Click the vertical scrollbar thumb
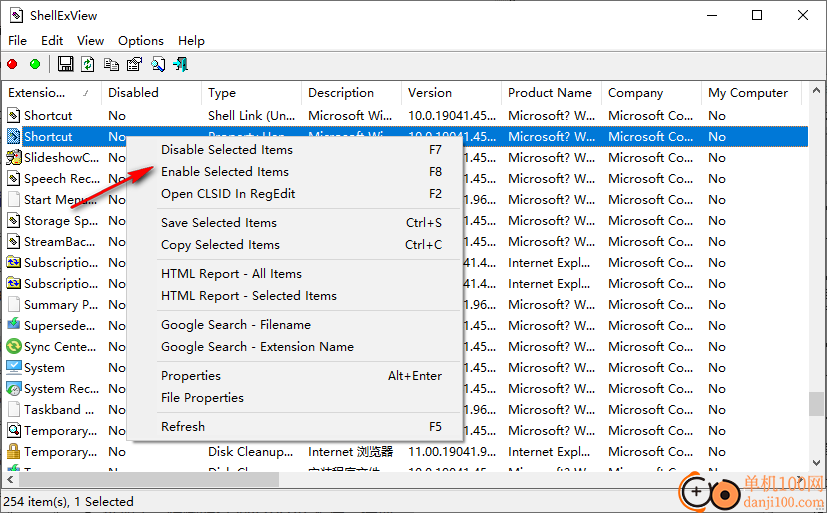This screenshot has height=513, width=827. click(816, 404)
